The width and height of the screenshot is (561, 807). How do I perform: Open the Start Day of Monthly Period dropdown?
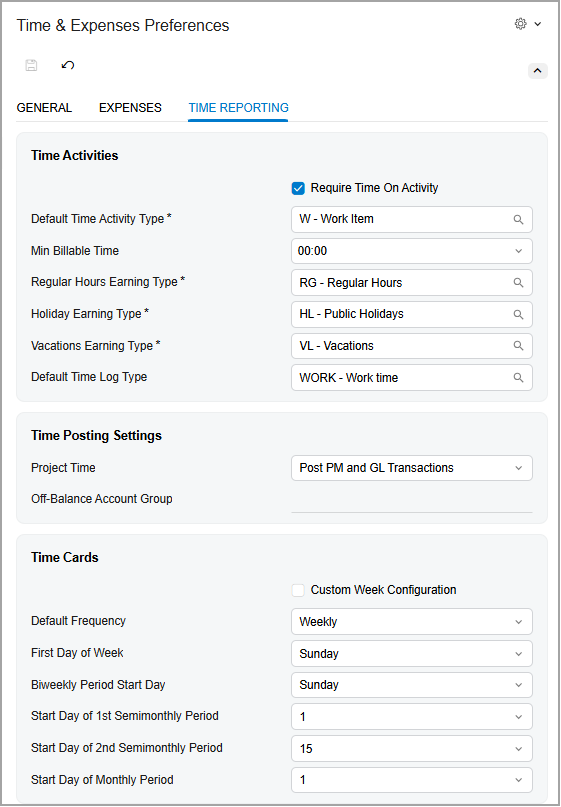point(412,780)
